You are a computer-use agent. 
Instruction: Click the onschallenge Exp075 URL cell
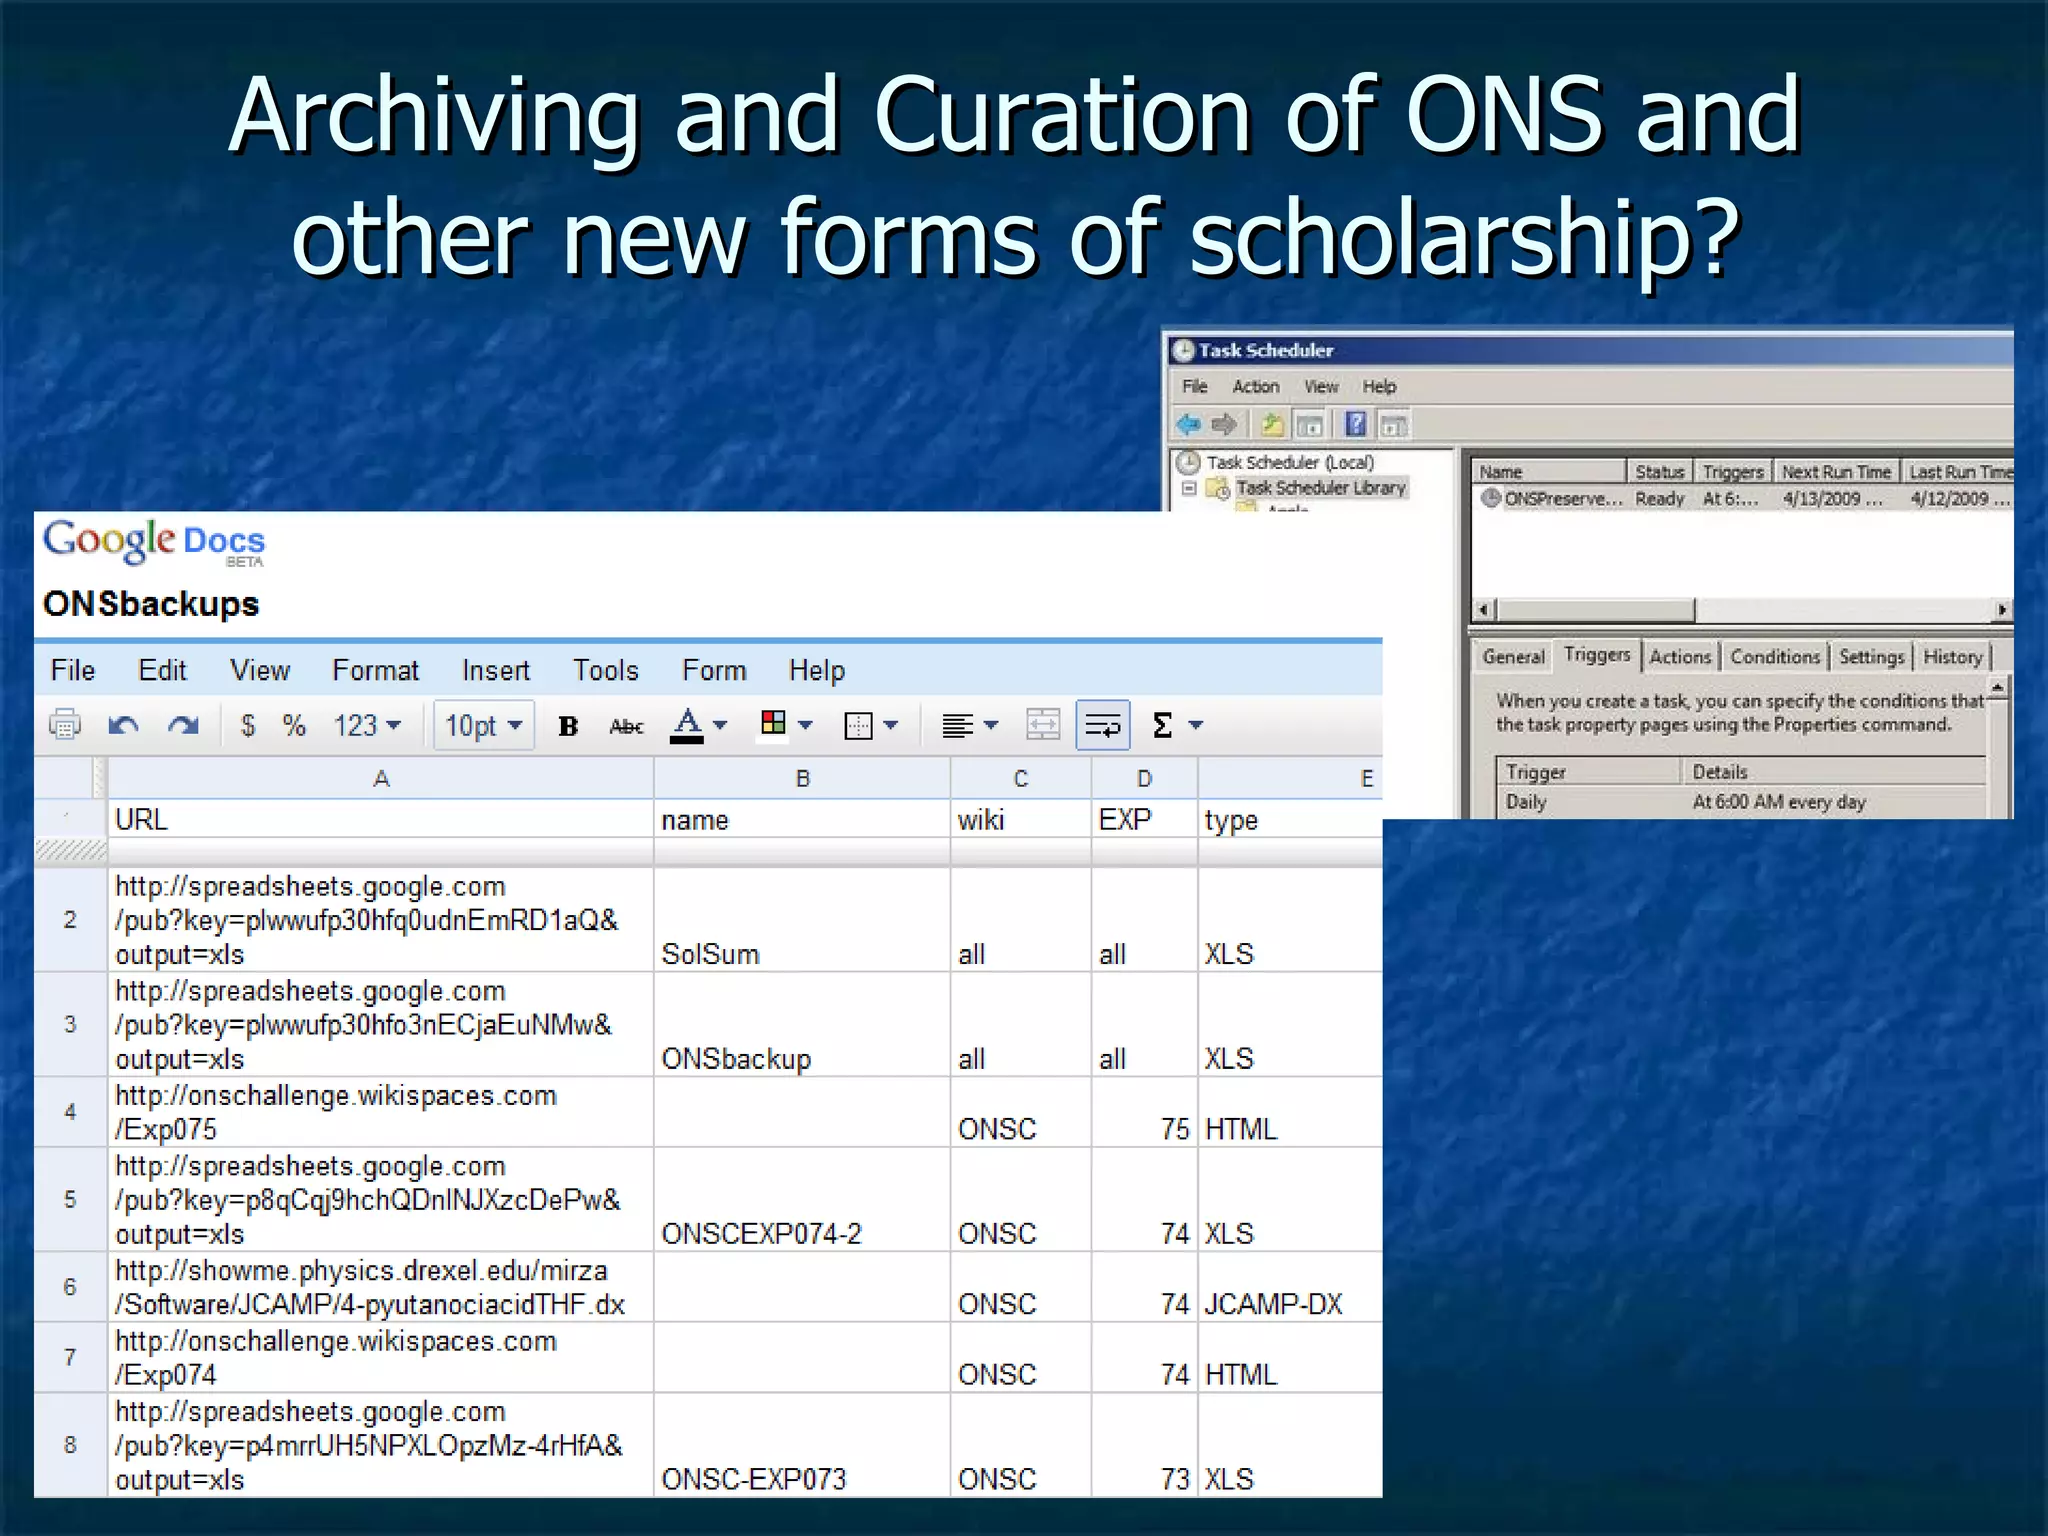[381, 1112]
